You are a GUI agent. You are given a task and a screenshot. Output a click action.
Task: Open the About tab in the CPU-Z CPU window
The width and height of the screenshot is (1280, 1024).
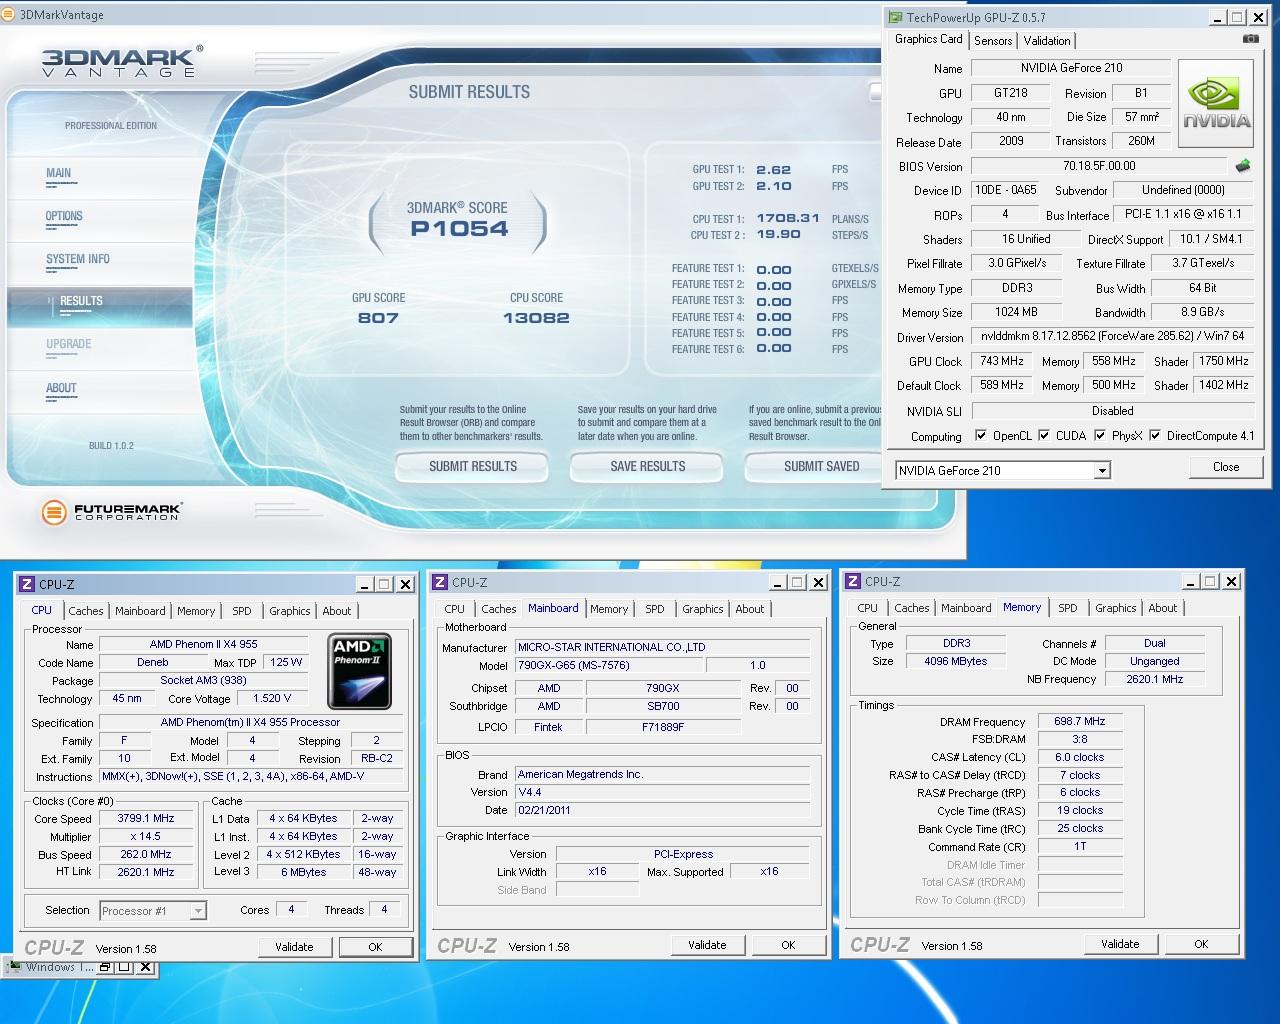[337, 611]
